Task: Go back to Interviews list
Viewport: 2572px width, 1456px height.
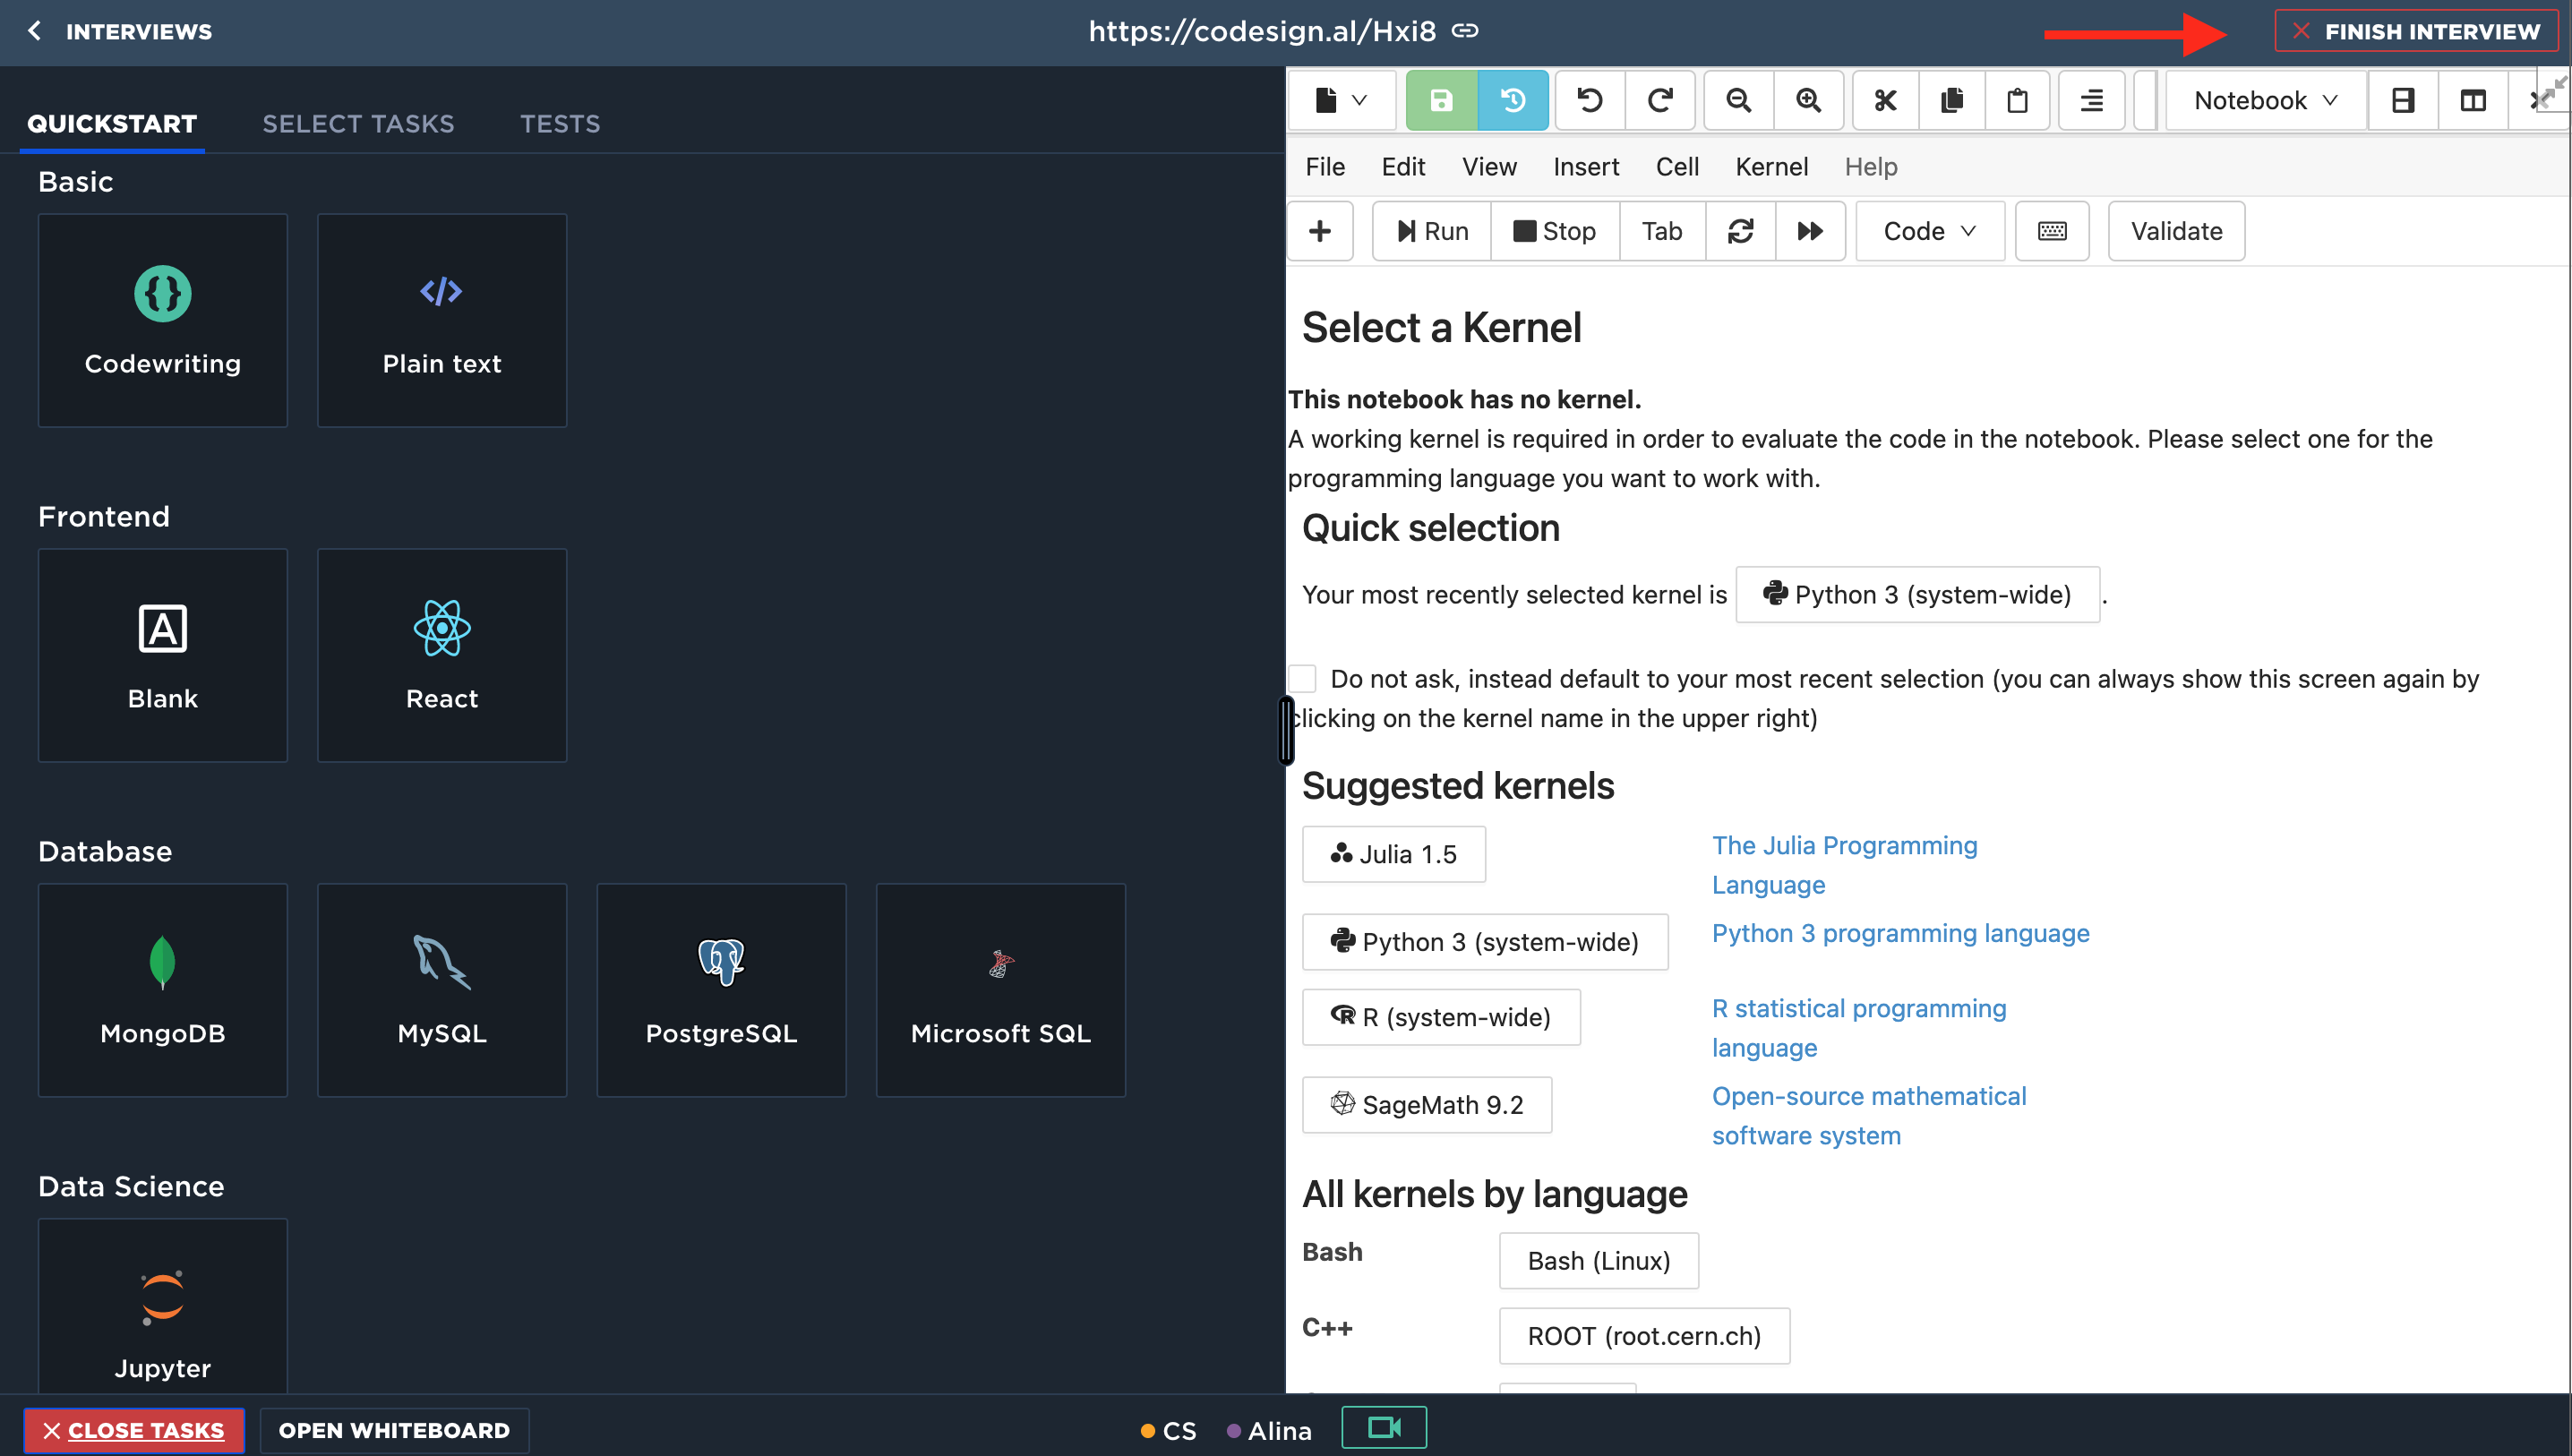Action: (x=119, y=31)
